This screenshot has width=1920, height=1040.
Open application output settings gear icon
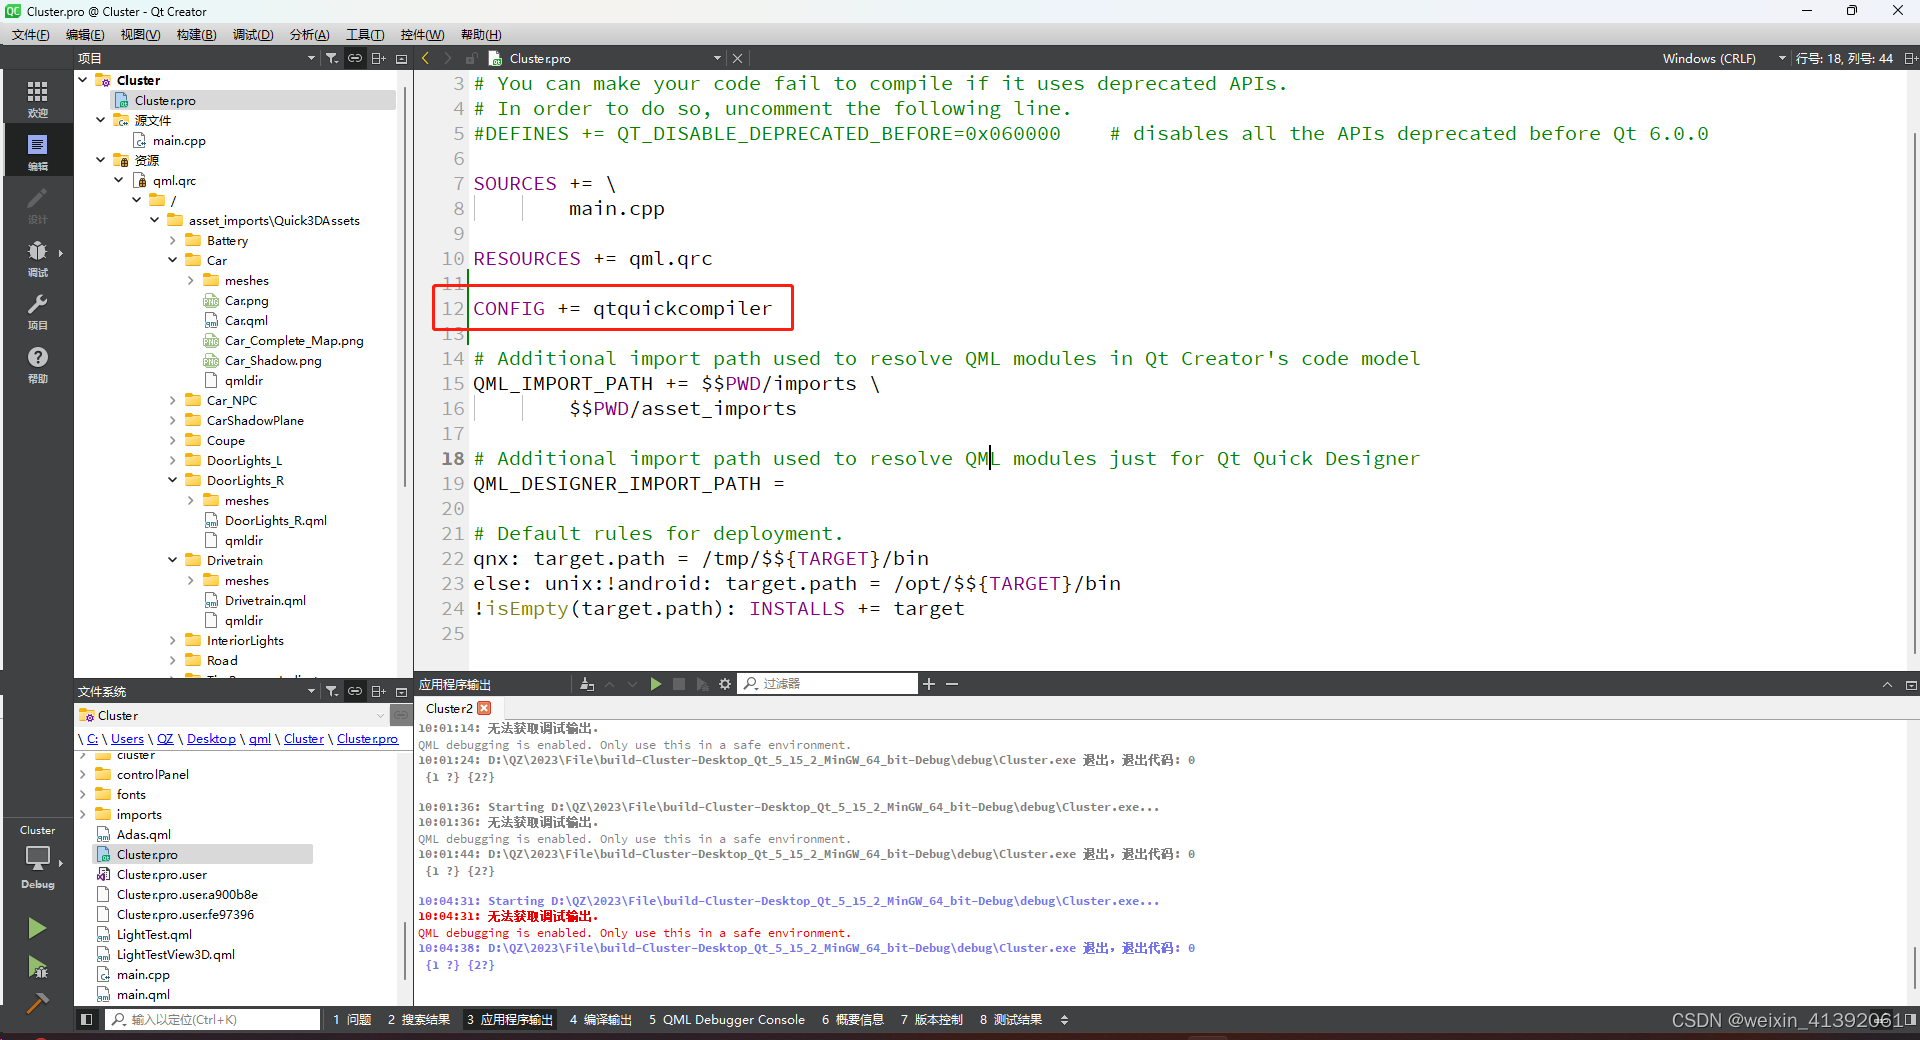coord(725,684)
